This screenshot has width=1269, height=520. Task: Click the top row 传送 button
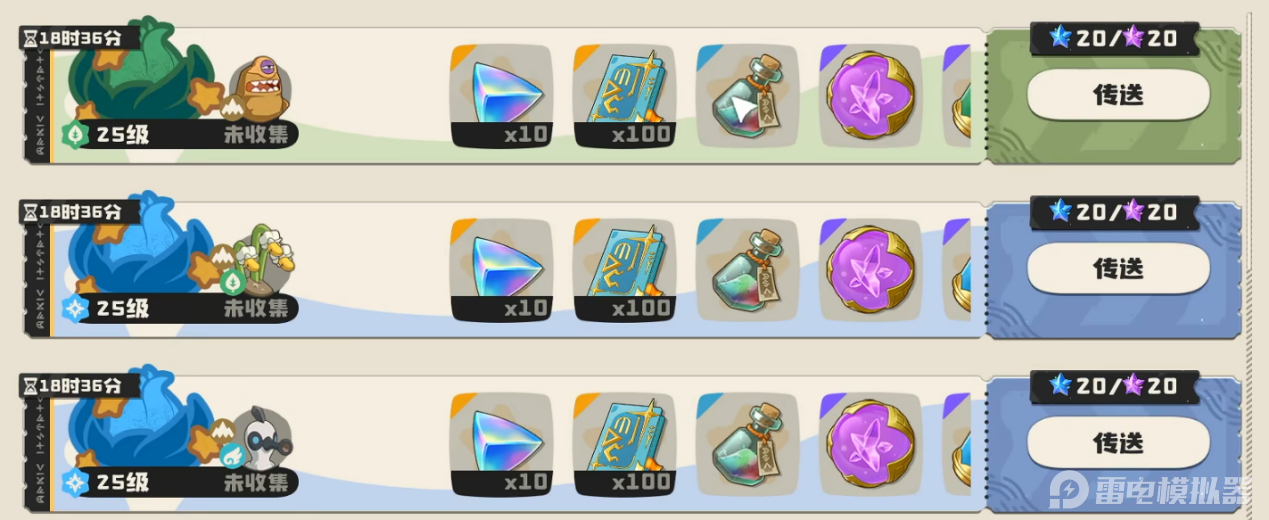[x=1118, y=95]
